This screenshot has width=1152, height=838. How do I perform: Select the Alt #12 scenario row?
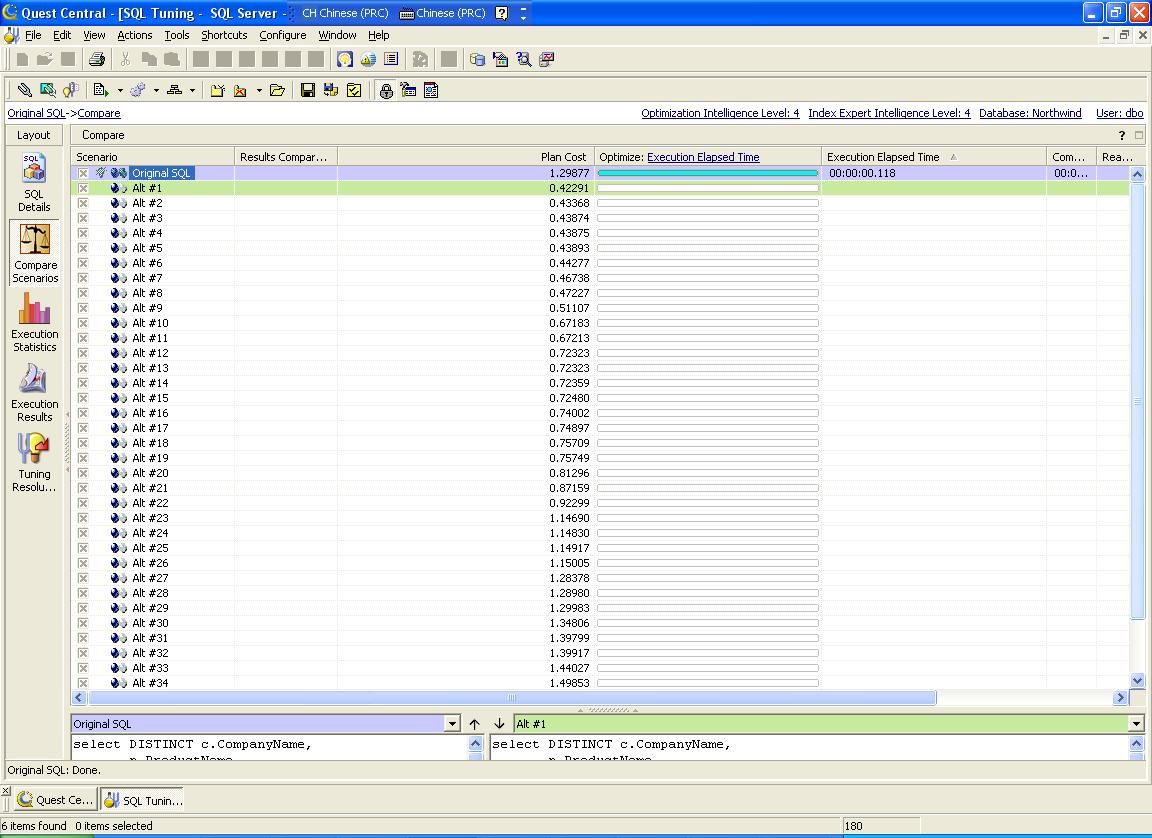tap(150, 352)
